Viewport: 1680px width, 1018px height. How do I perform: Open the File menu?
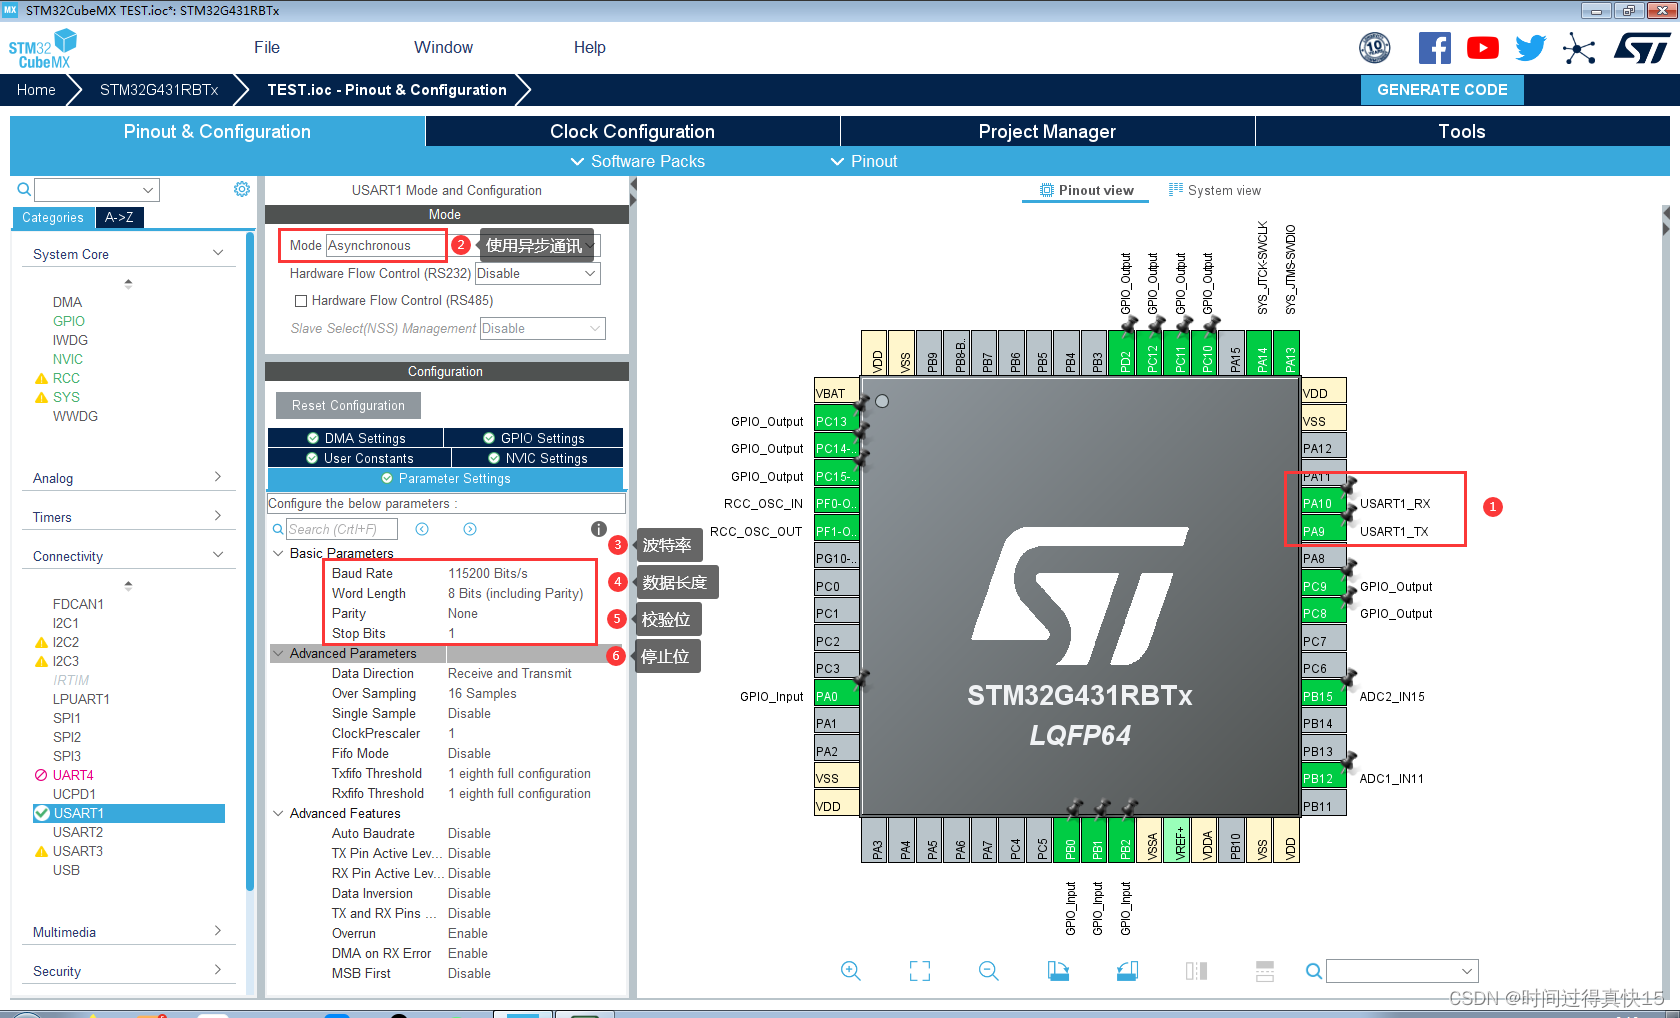(267, 47)
